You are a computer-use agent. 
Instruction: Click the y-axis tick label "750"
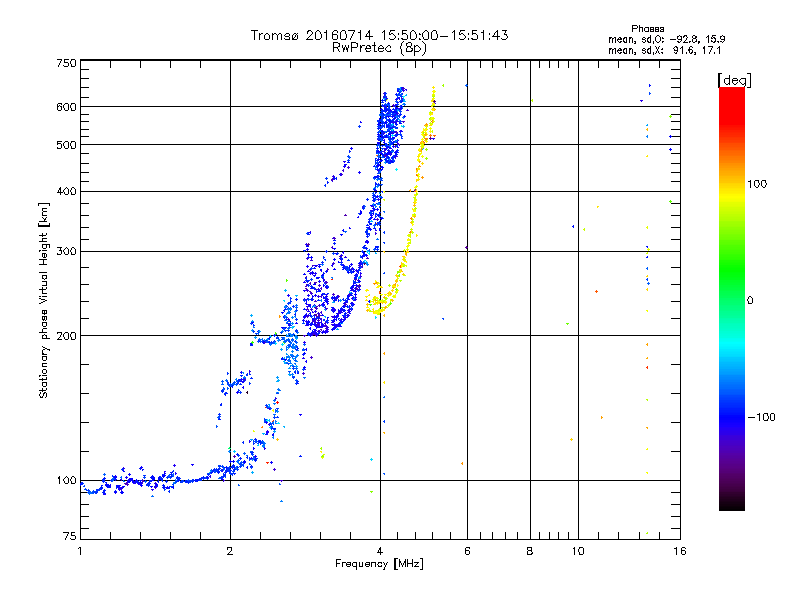point(66,63)
